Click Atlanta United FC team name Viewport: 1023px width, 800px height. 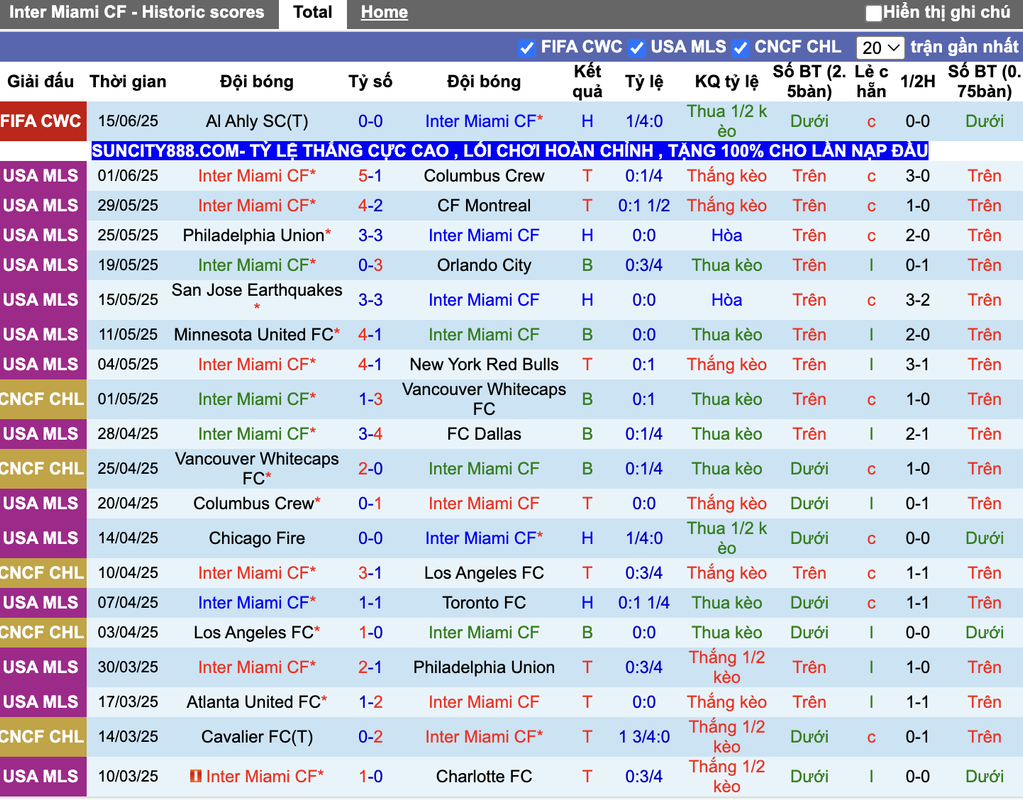(x=256, y=702)
